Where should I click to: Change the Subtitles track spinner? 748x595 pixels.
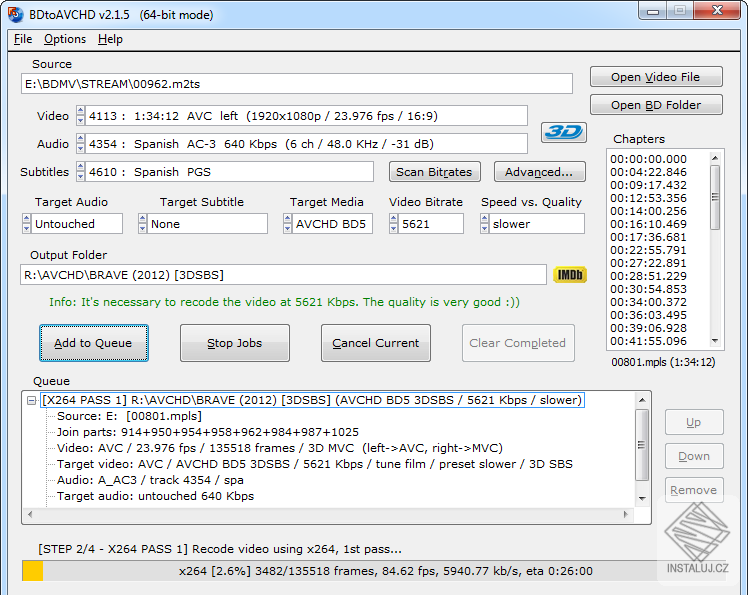point(81,172)
